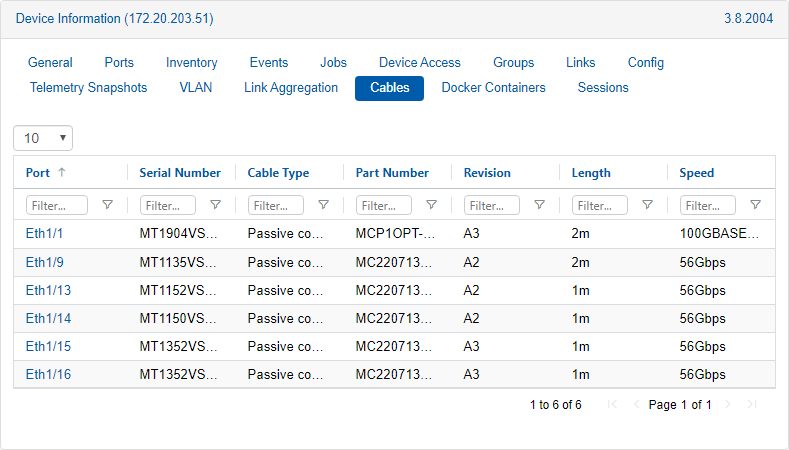Open the Length filter funnel icon
This screenshot has height=450, width=789.
(647, 205)
